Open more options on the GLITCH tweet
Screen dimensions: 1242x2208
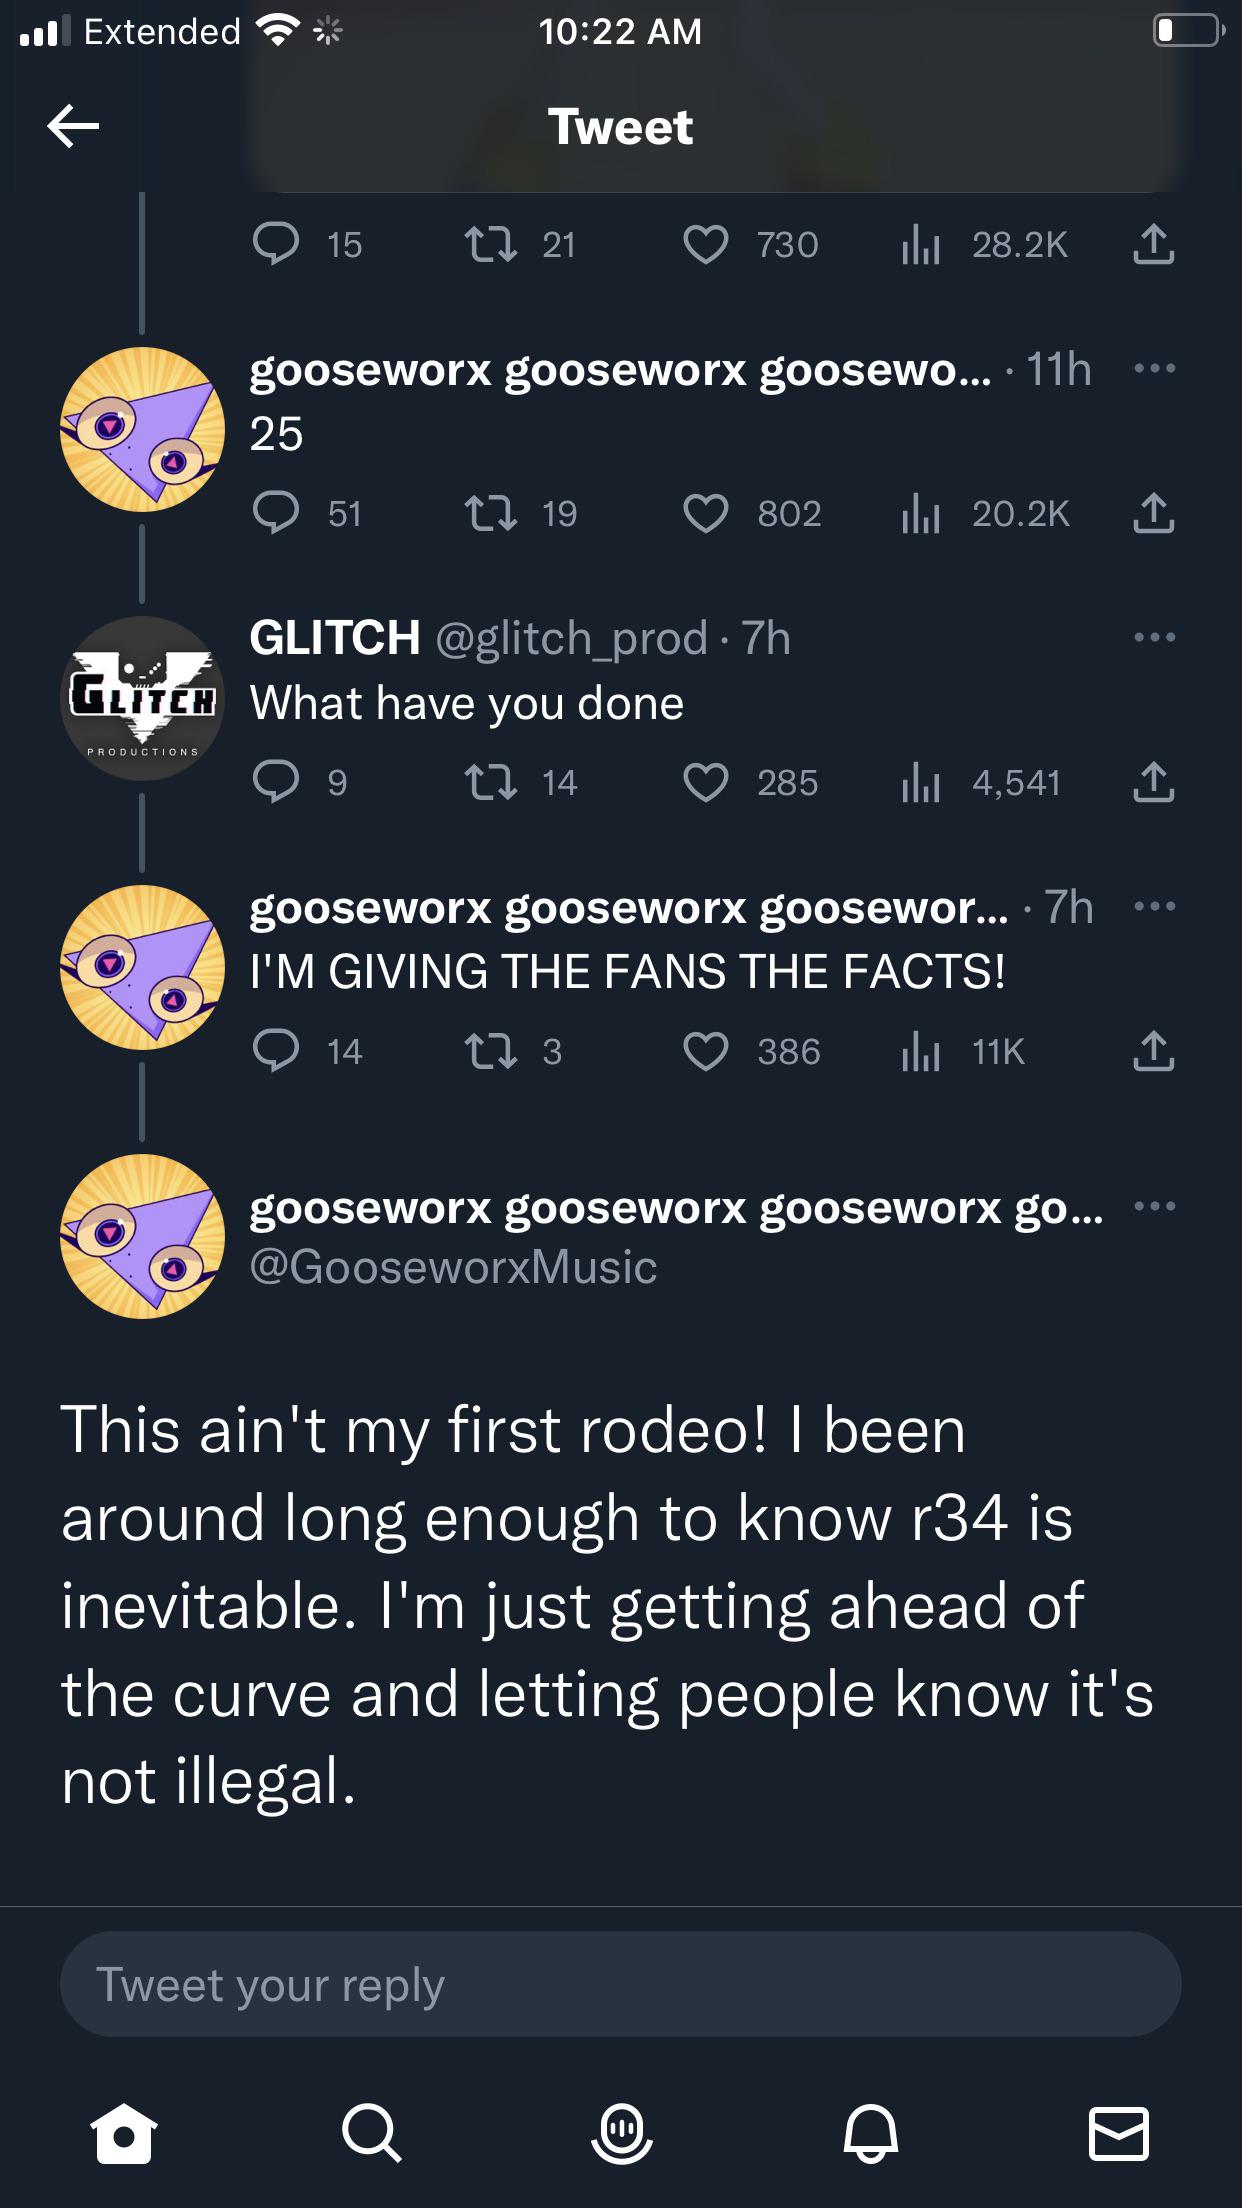pos(1154,637)
